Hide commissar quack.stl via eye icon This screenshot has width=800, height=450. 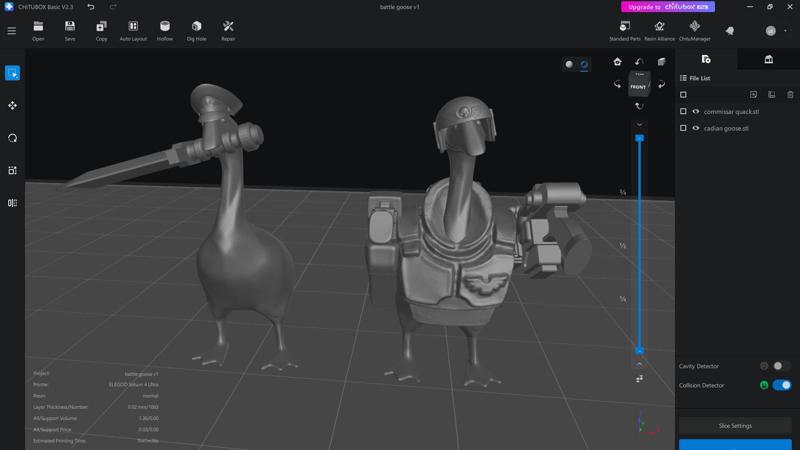(695, 111)
